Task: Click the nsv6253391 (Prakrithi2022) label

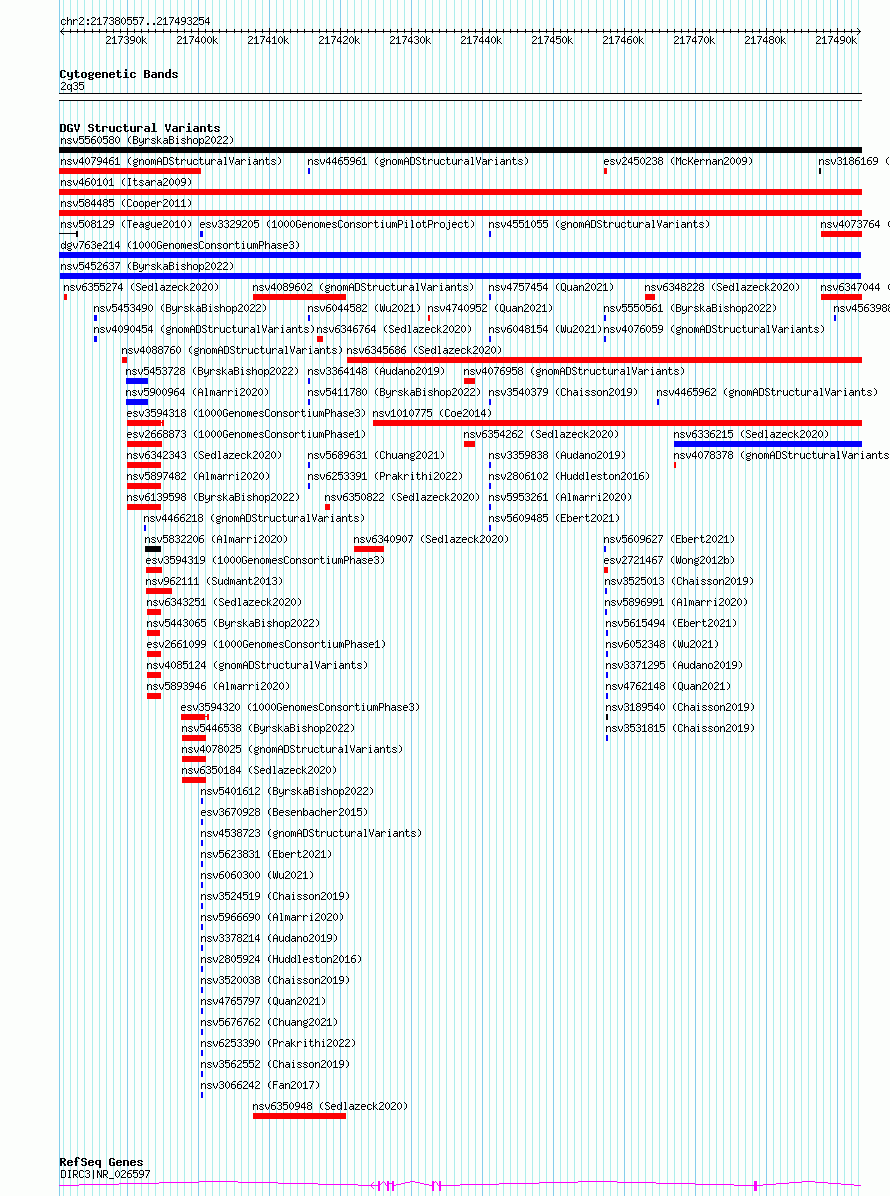Action: [385, 476]
